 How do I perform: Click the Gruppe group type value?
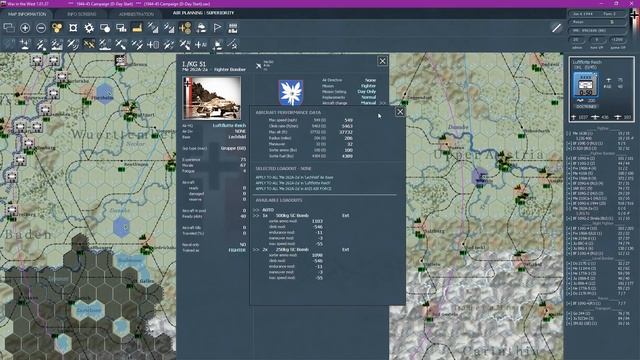pos(233,148)
